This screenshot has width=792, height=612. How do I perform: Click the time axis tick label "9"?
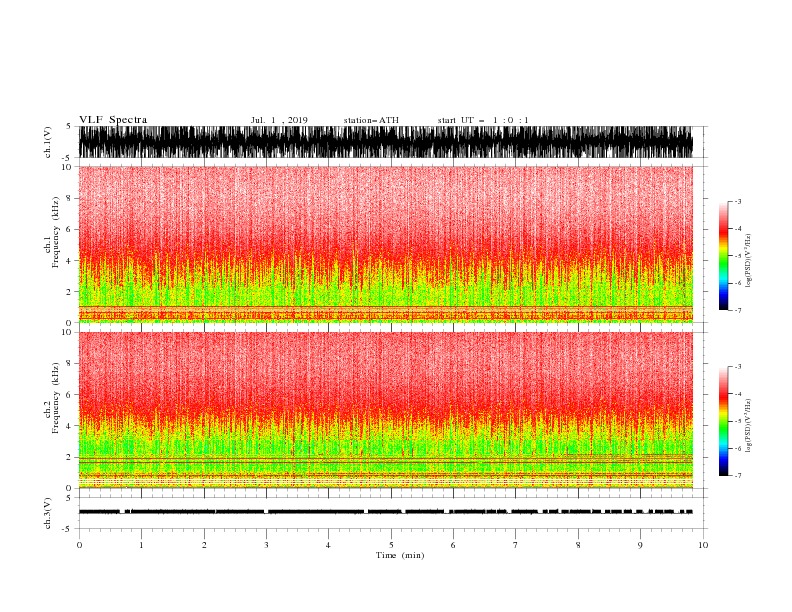click(640, 545)
